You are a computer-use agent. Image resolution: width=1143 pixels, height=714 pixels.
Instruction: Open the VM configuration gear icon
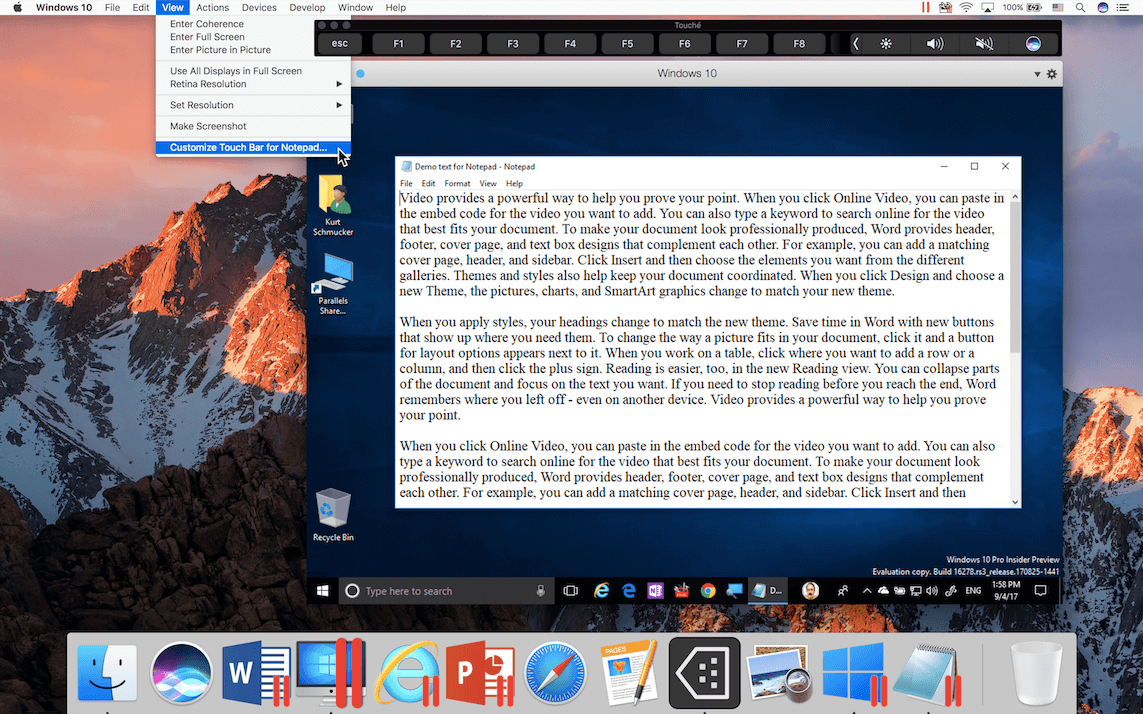pyautogui.click(x=1051, y=74)
